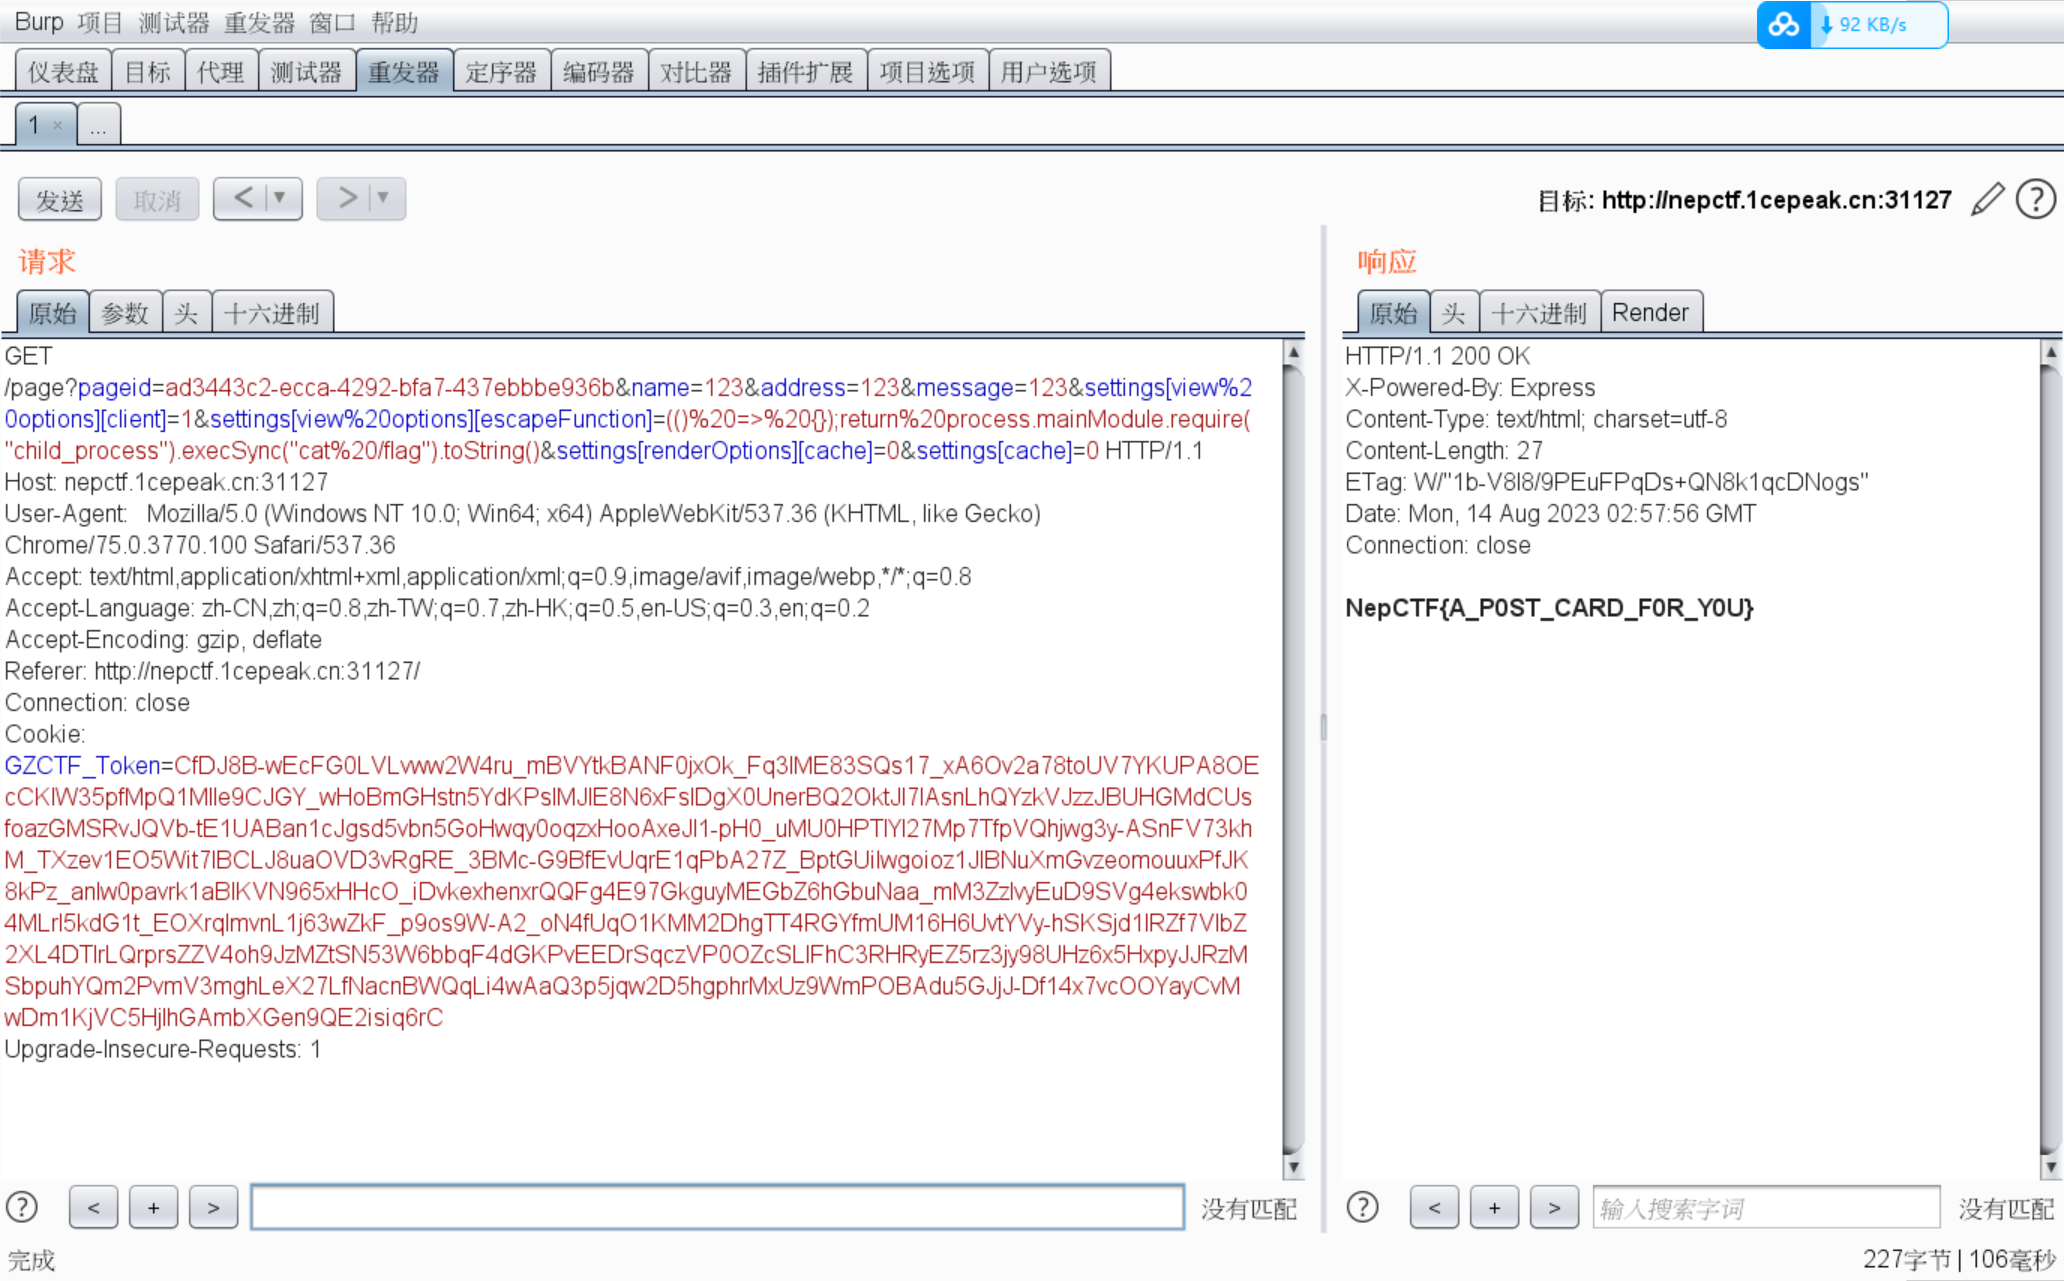The height and width of the screenshot is (1281, 2064).
Task: Go to the next response search match
Action: tap(1554, 1207)
